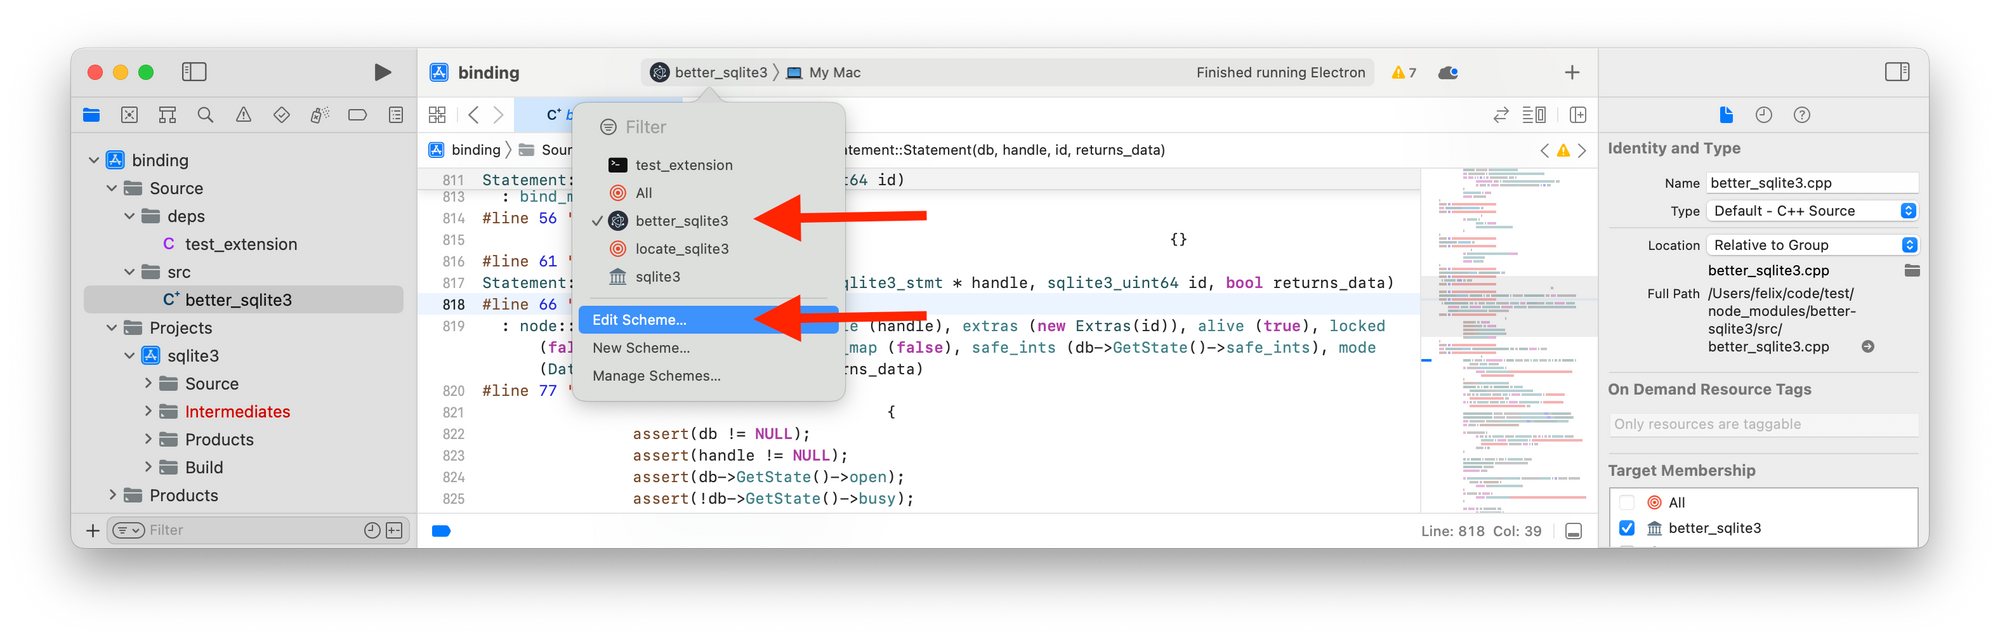Run the scheme with the Play button
This screenshot has width=2000, height=642.
point(382,72)
